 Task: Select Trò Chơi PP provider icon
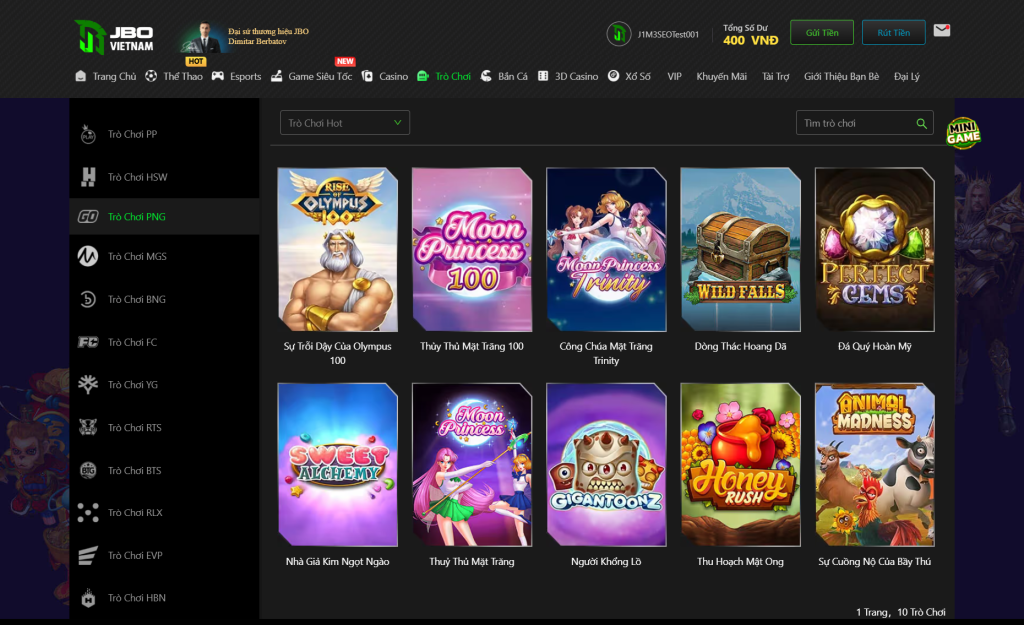click(x=88, y=134)
